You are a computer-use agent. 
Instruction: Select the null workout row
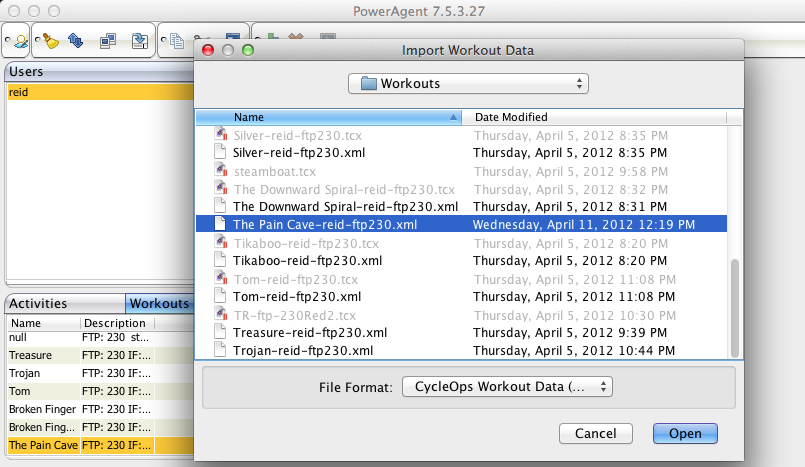click(x=100, y=337)
